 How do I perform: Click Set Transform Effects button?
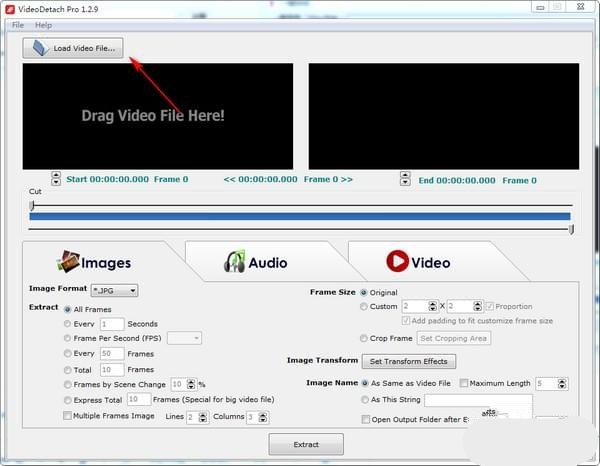[409, 361]
